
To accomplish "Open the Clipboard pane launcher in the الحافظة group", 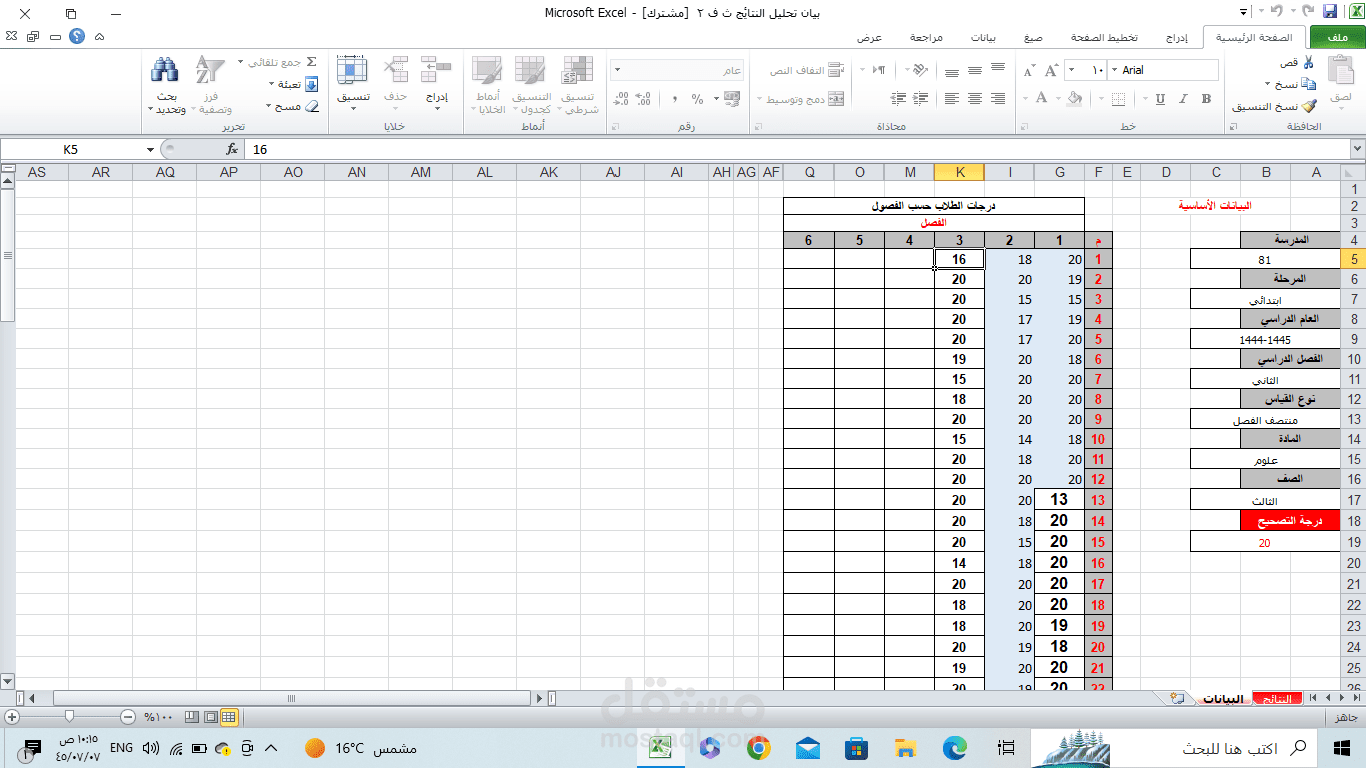I will [1234, 128].
